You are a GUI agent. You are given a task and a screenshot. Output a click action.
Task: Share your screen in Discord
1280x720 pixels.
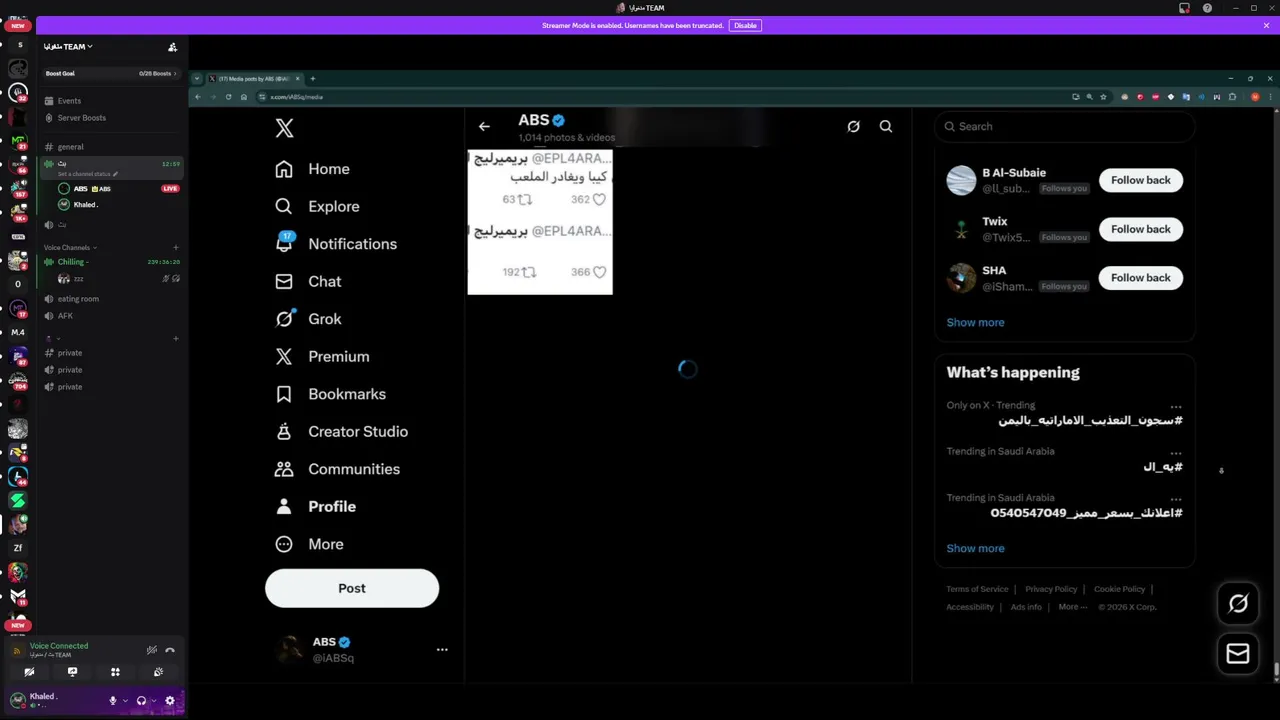(72, 672)
